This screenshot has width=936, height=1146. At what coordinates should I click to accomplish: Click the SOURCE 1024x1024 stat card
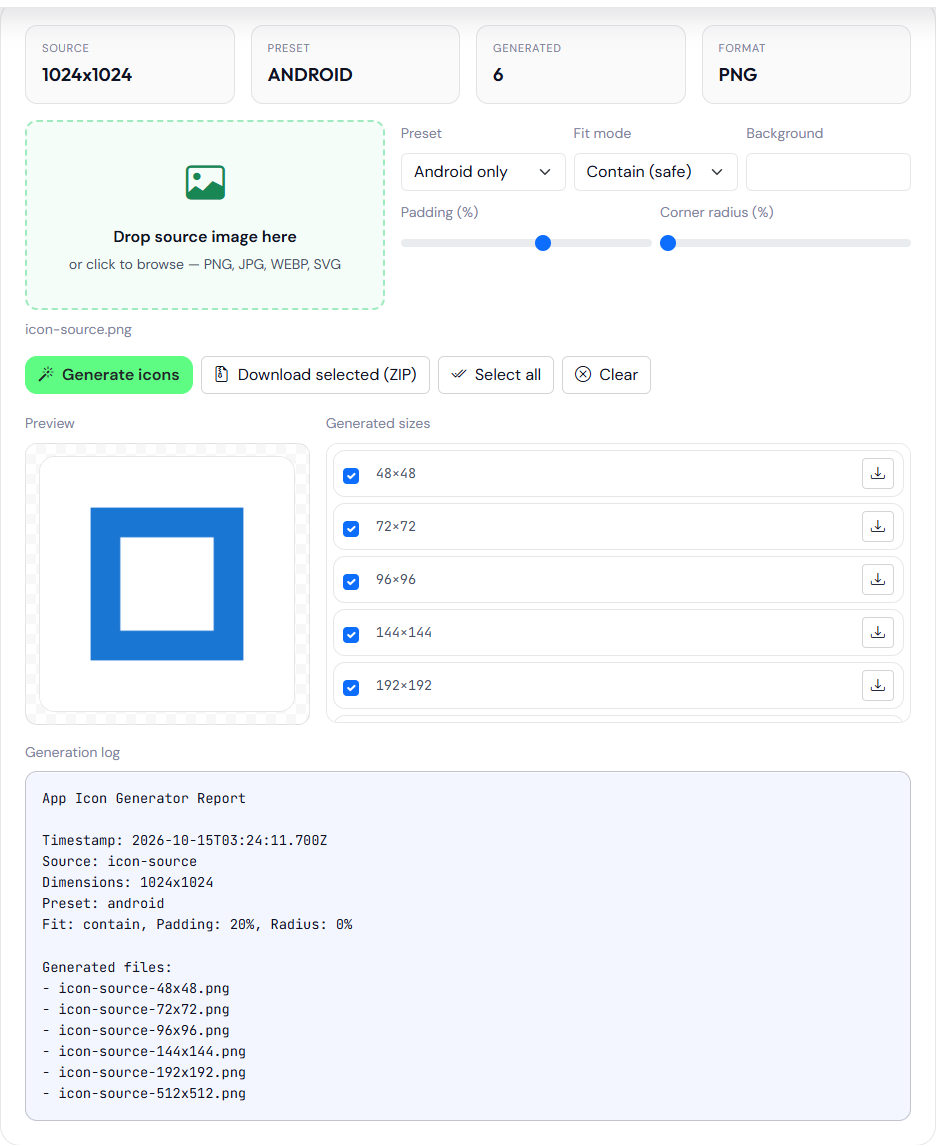[x=130, y=64]
